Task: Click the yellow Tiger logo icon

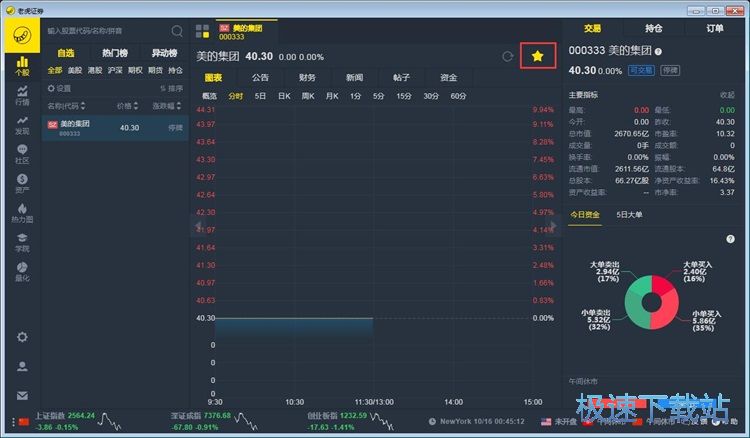Action: tap(22, 35)
